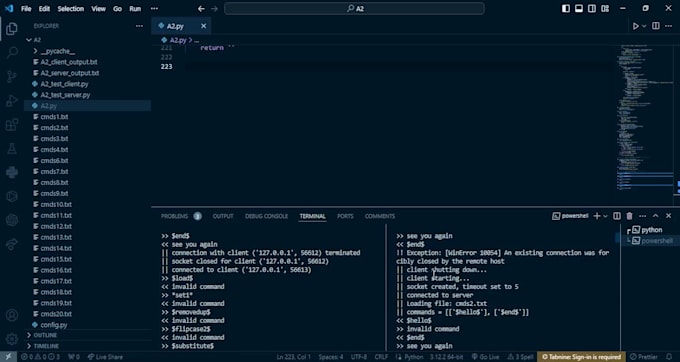Show more menus via ellipsis

pyautogui.click(x=154, y=9)
